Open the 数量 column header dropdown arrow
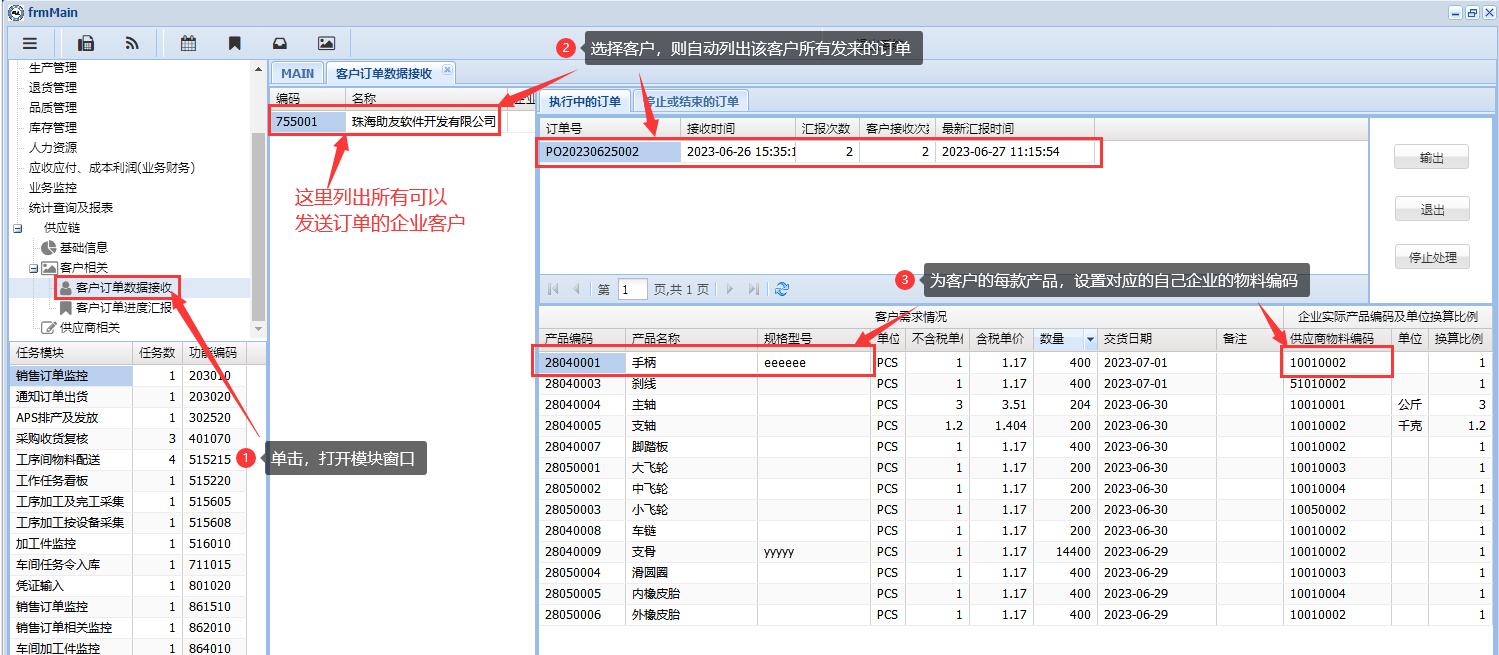The height and width of the screenshot is (655, 1499). (1090, 339)
